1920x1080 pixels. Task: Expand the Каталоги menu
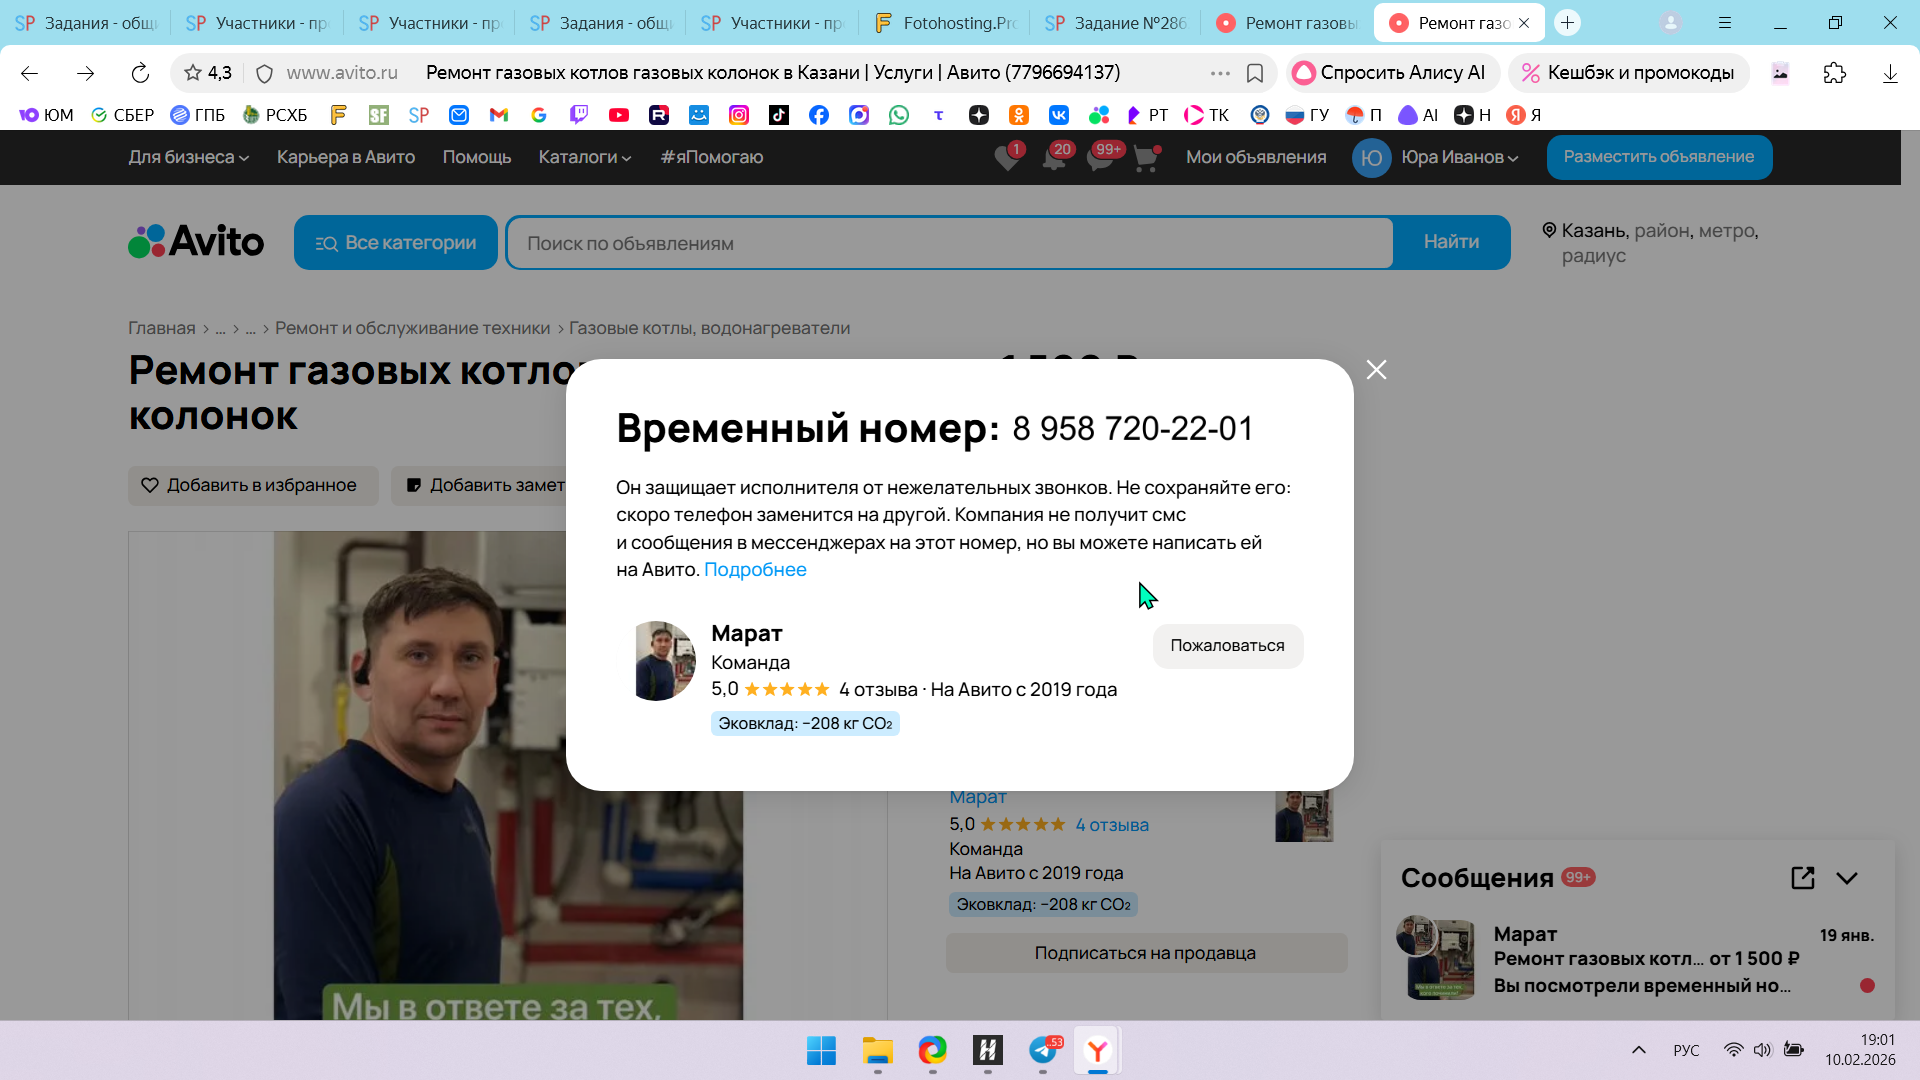584,157
